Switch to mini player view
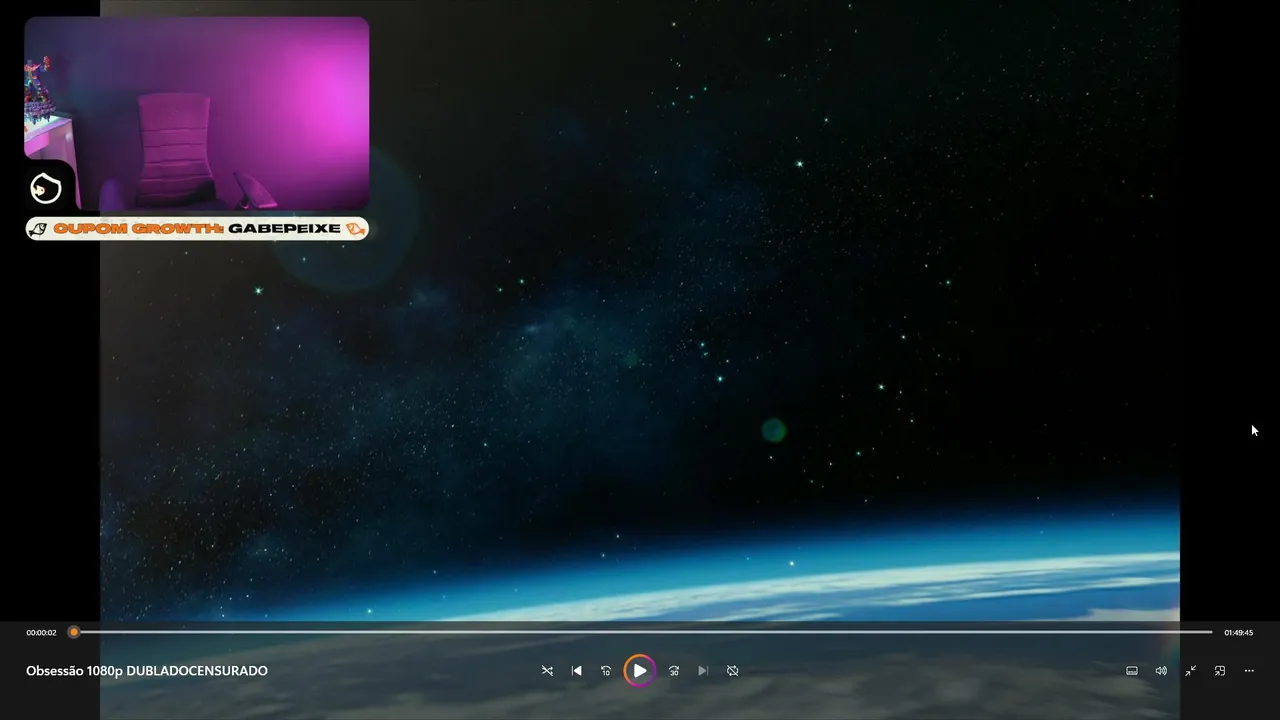Screen dimensions: 1280x720 [1220, 671]
